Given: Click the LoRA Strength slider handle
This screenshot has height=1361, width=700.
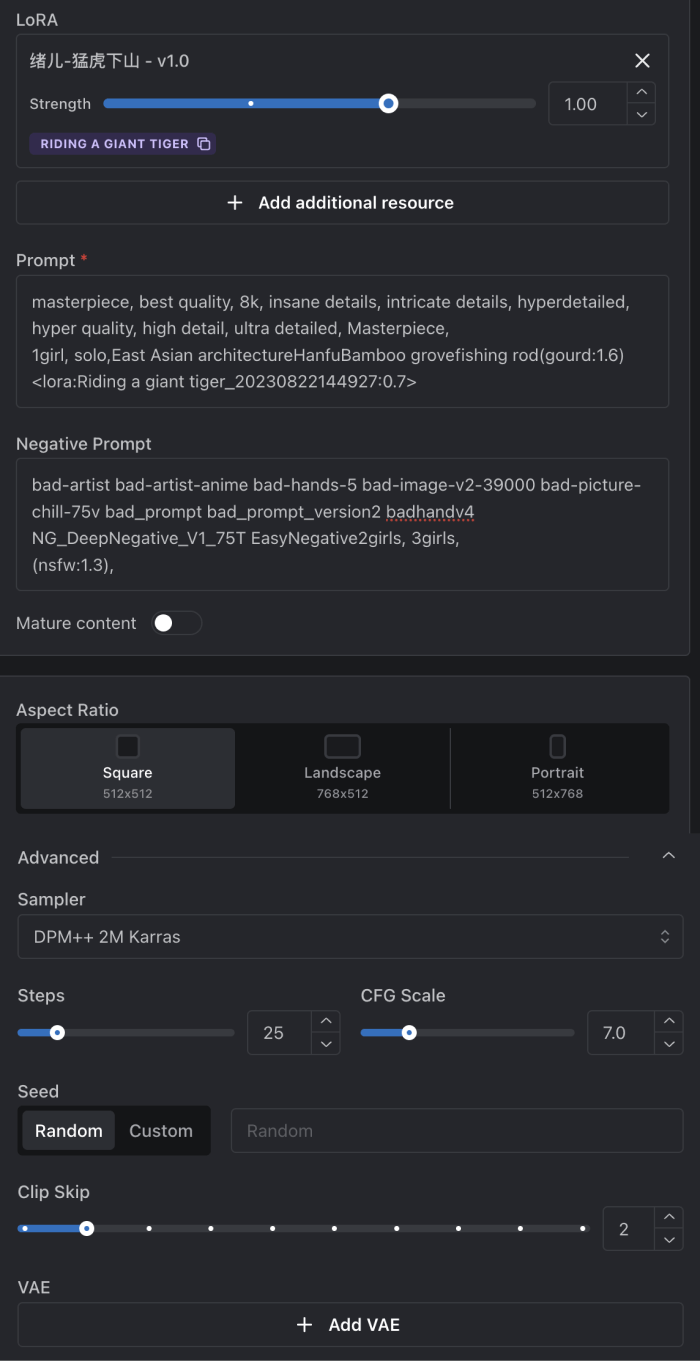Looking at the screenshot, I should point(388,103).
